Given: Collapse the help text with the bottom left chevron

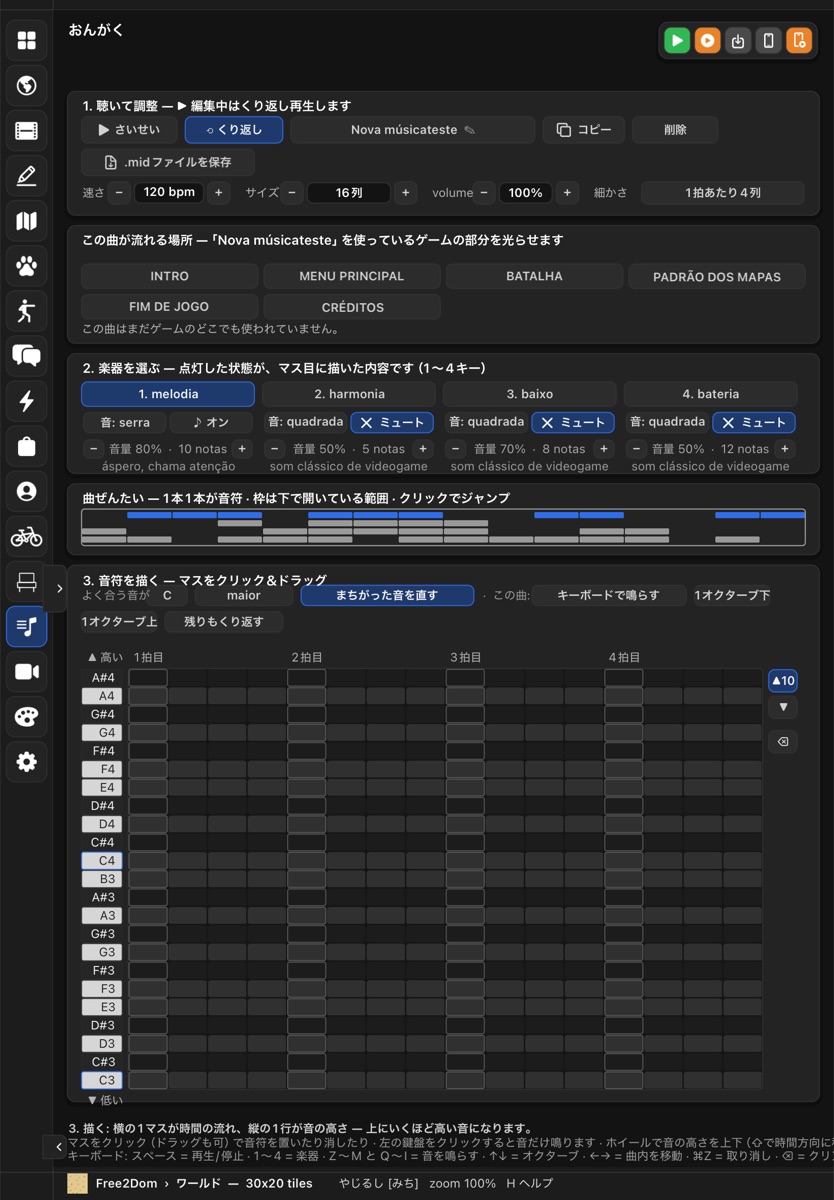Looking at the screenshot, I should point(58,1147).
